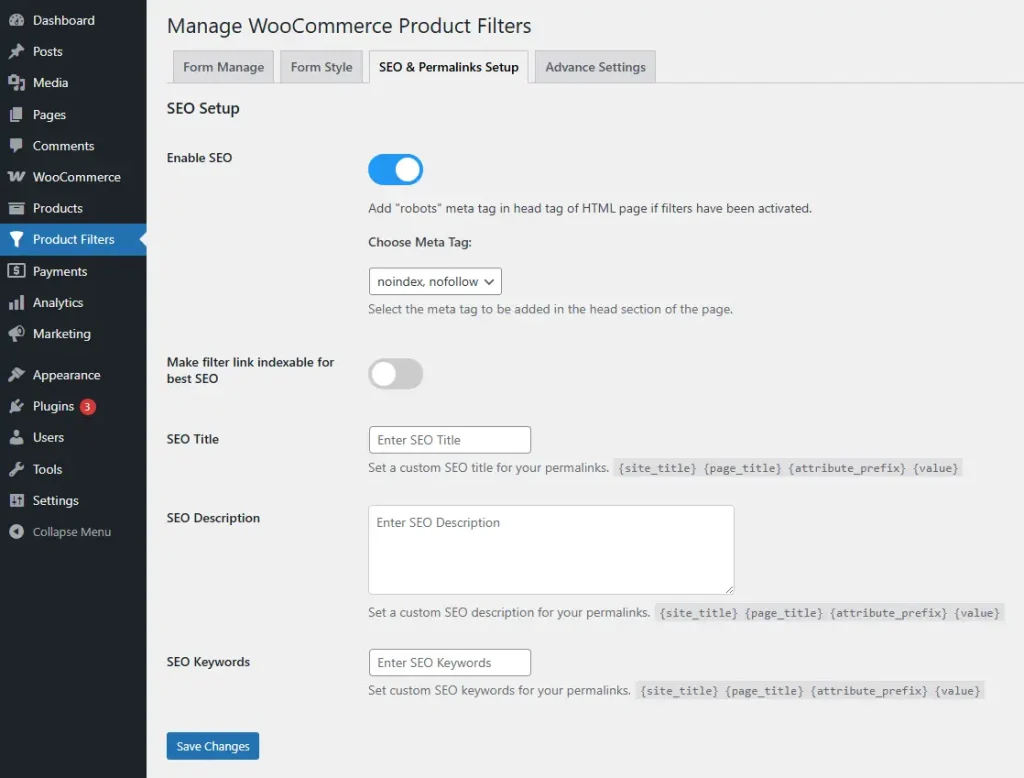Open Pages menu item
Image resolution: width=1024 pixels, height=778 pixels.
coord(73,115)
